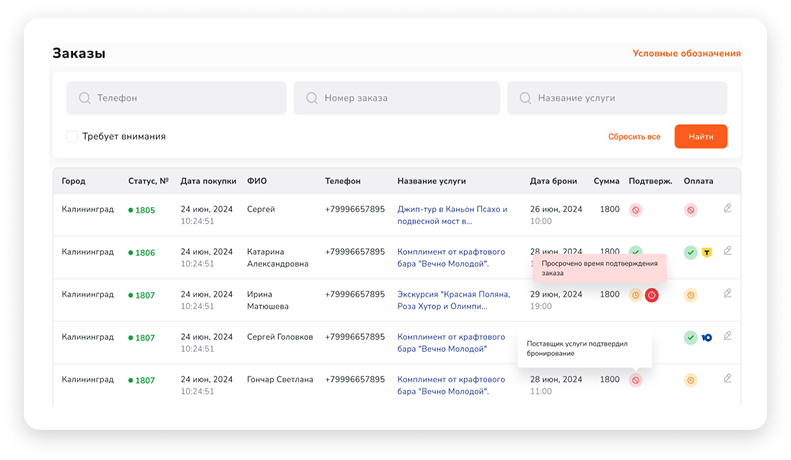
Task: Click edit pencil for Катарина Александровна order
Action: [x=727, y=250]
